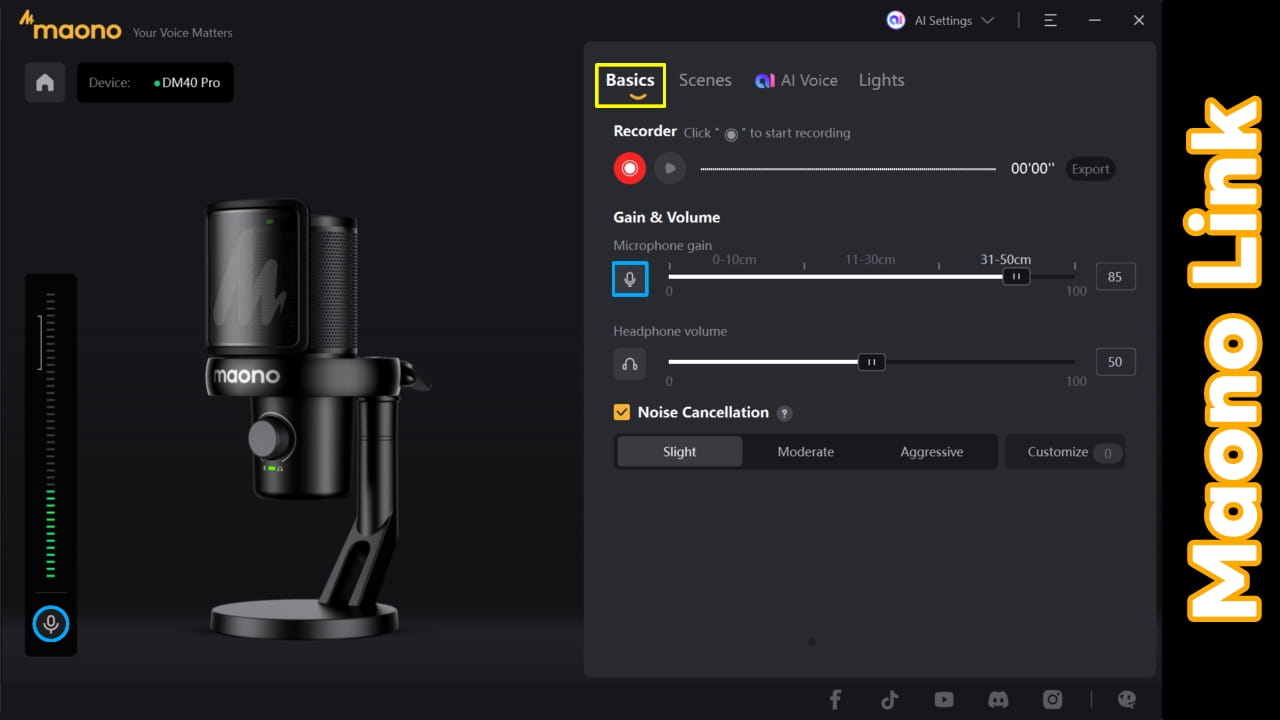Click the 00'00'' recording time
Screen dimensions: 1280x720
pos(1032,169)
